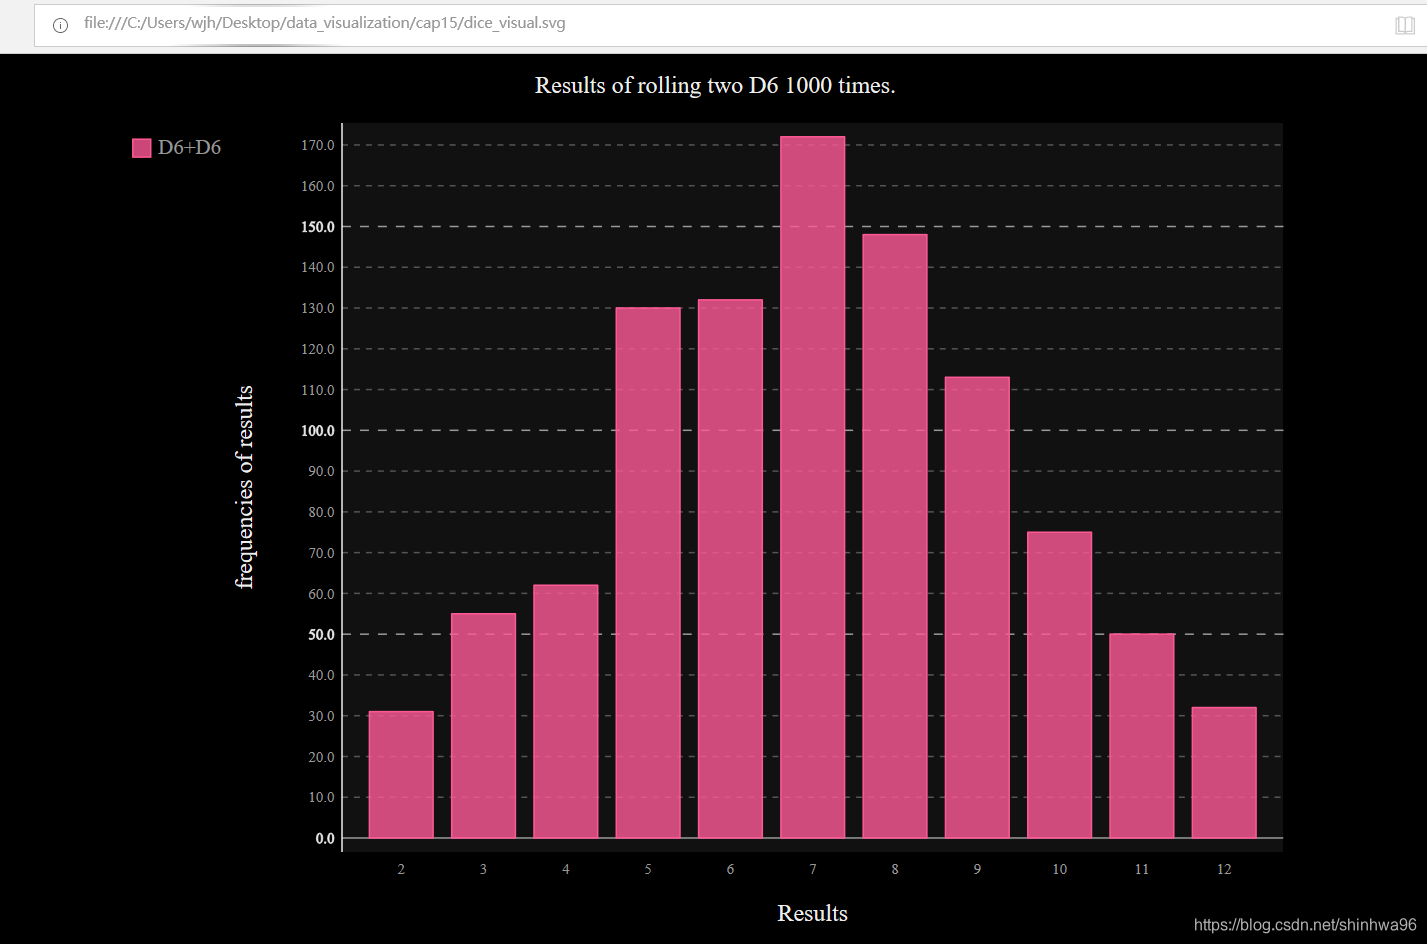The width and height of the screenshot is (1427, 944).
Task: Select the bar for result 4
Action: pyautogui.click(x=566, y=711)
